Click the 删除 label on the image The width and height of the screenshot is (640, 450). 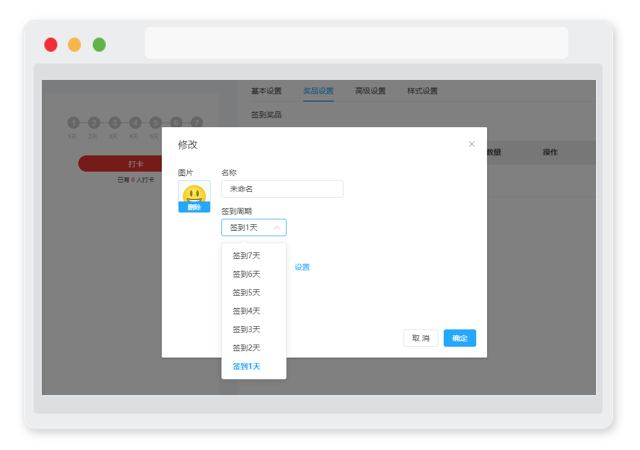point(194,207)
